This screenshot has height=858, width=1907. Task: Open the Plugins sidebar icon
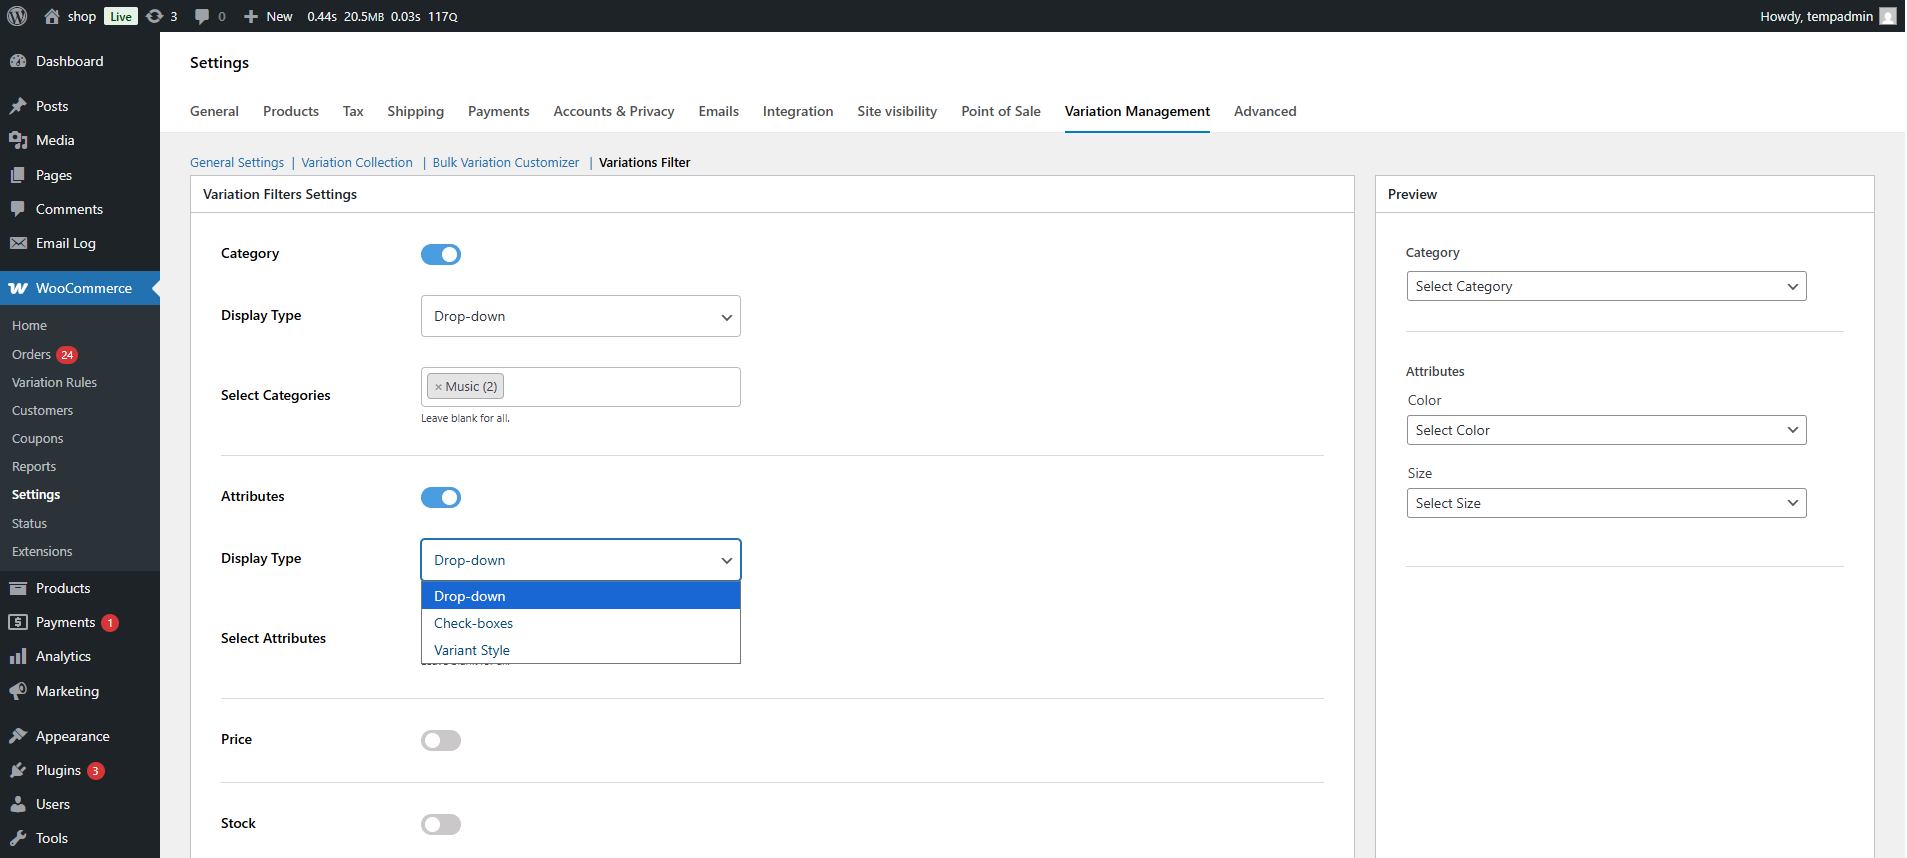click(18, 770)
